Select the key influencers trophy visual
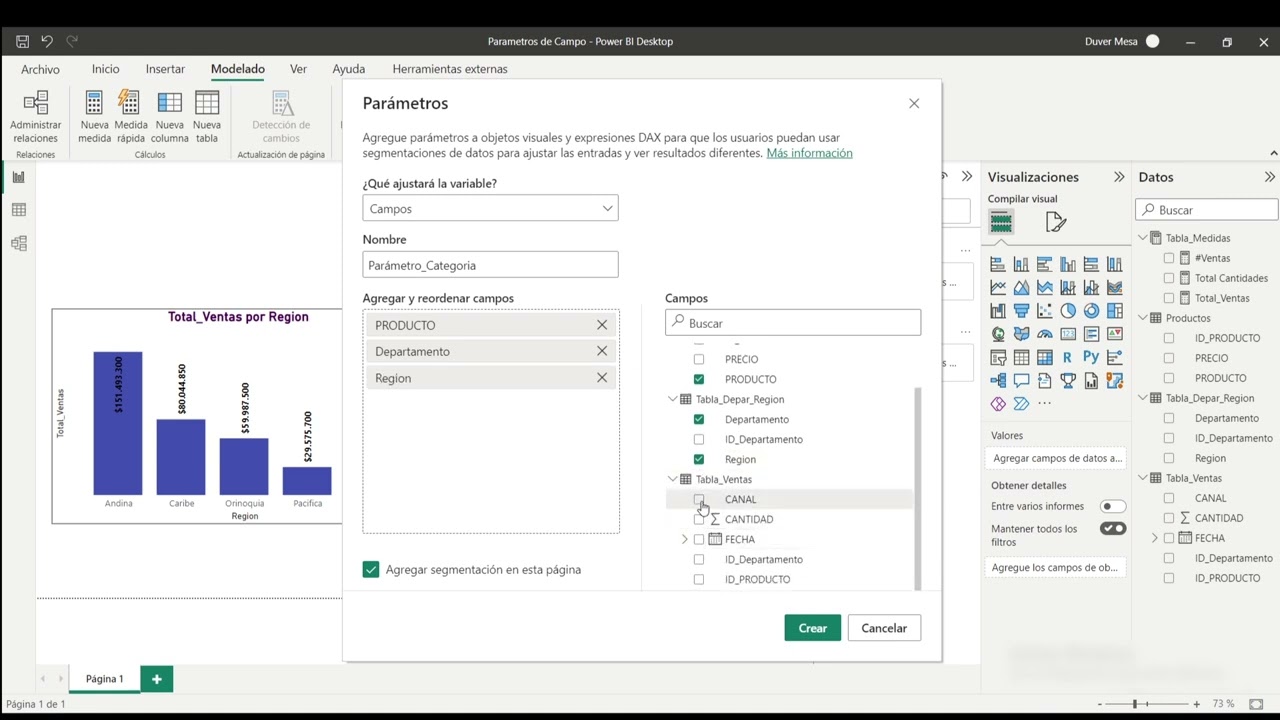The image size is (1280, 720). 1068,380
